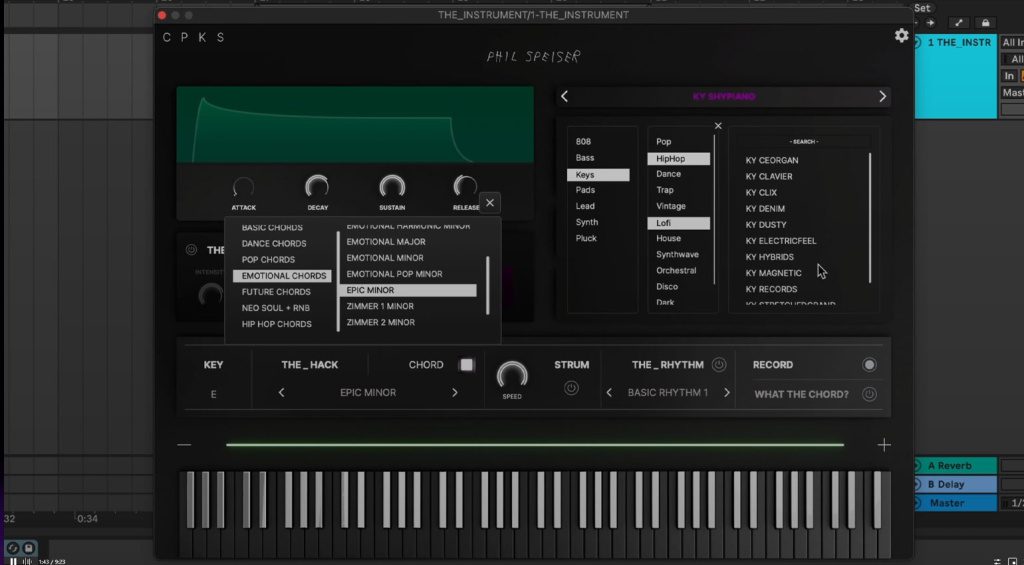Select the 808 category

(583, 142)
